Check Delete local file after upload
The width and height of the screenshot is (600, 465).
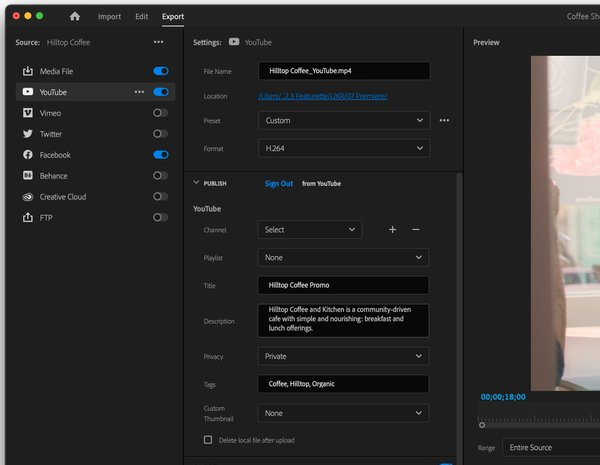tap(208, 440)
